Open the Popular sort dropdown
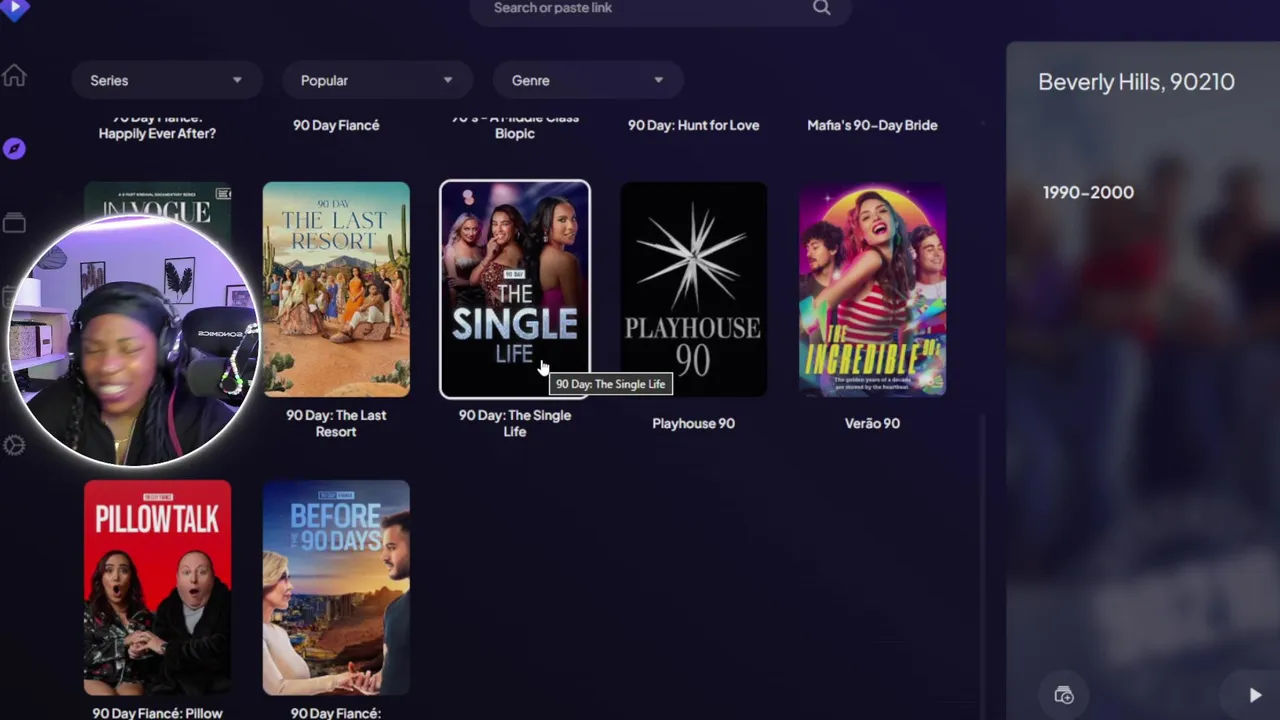 pyautogui.click(x=377, y=80)
